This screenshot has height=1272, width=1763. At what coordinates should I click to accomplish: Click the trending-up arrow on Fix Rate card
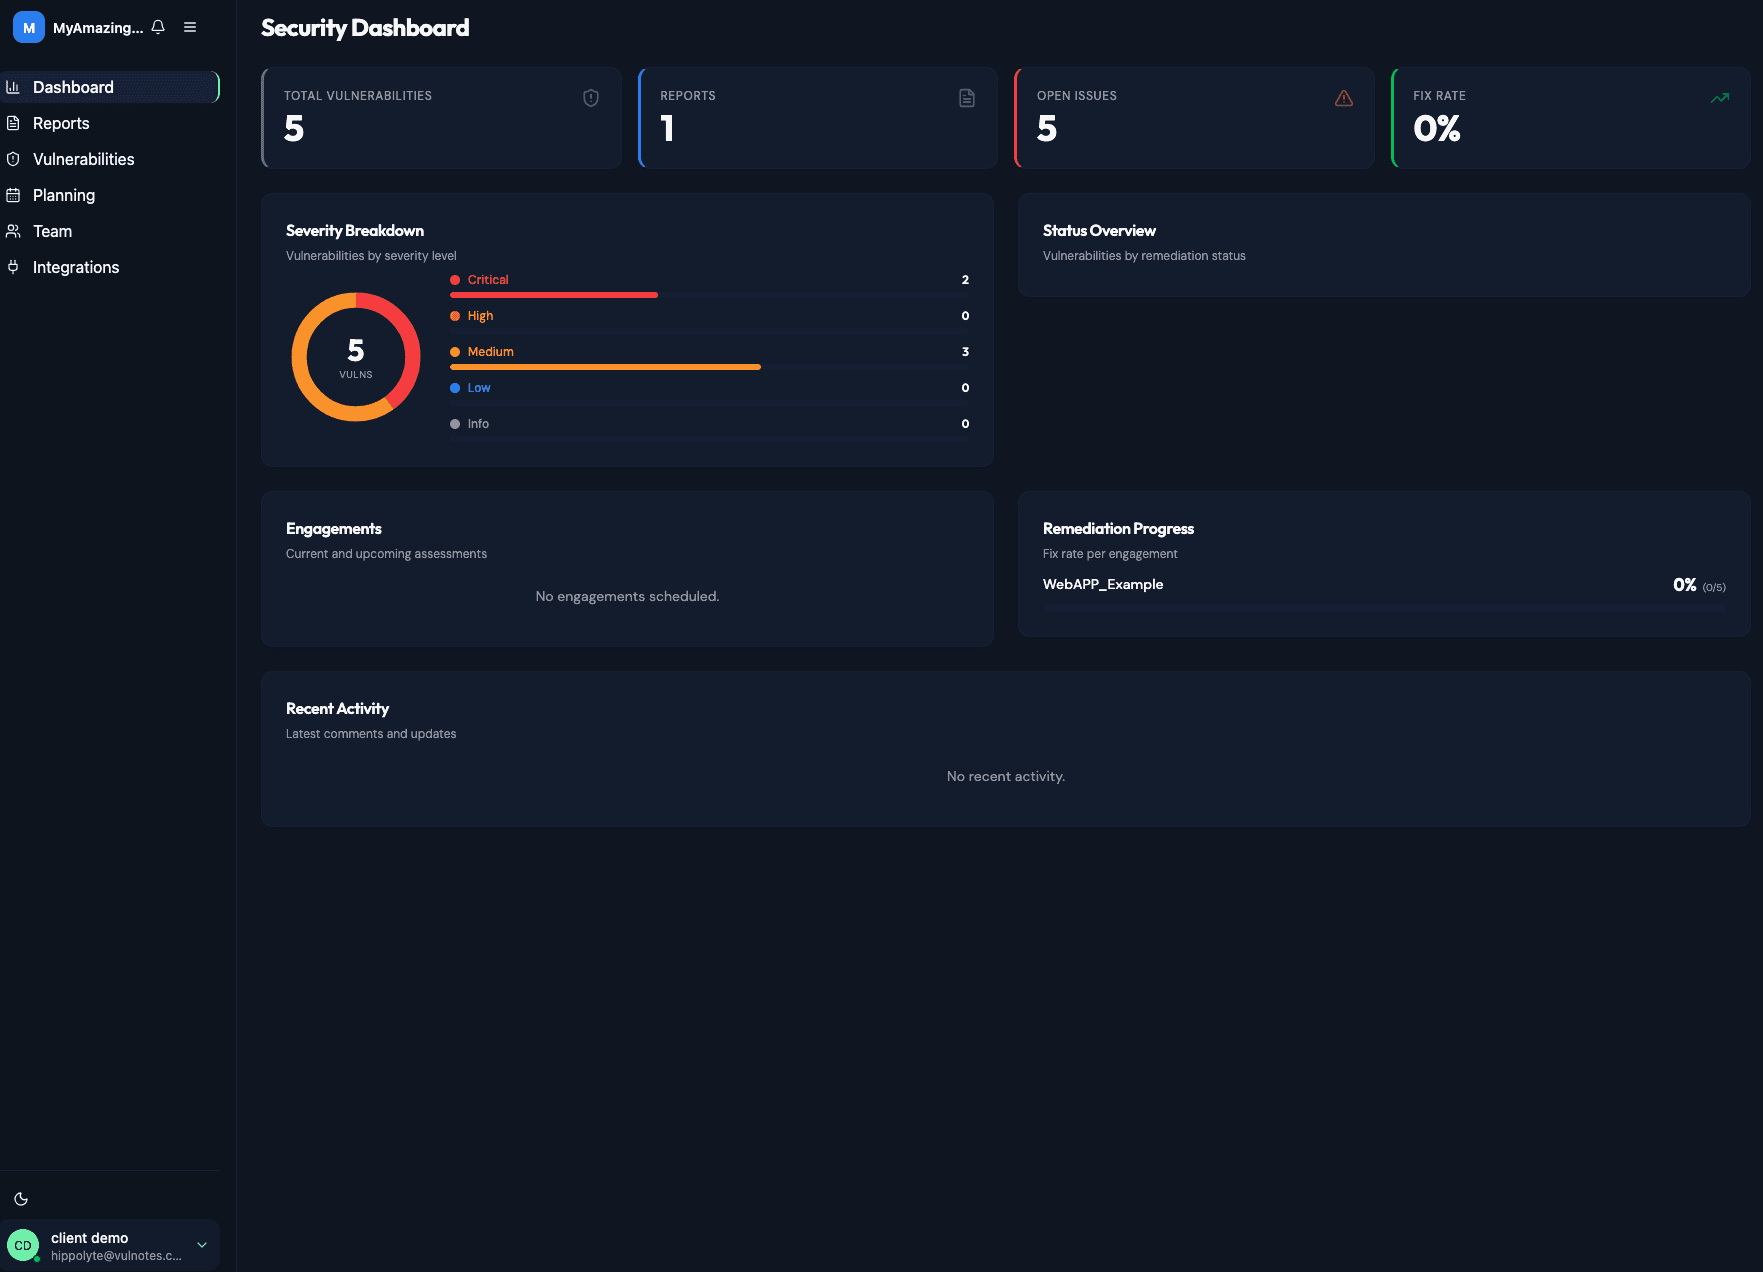point(1720,98)
